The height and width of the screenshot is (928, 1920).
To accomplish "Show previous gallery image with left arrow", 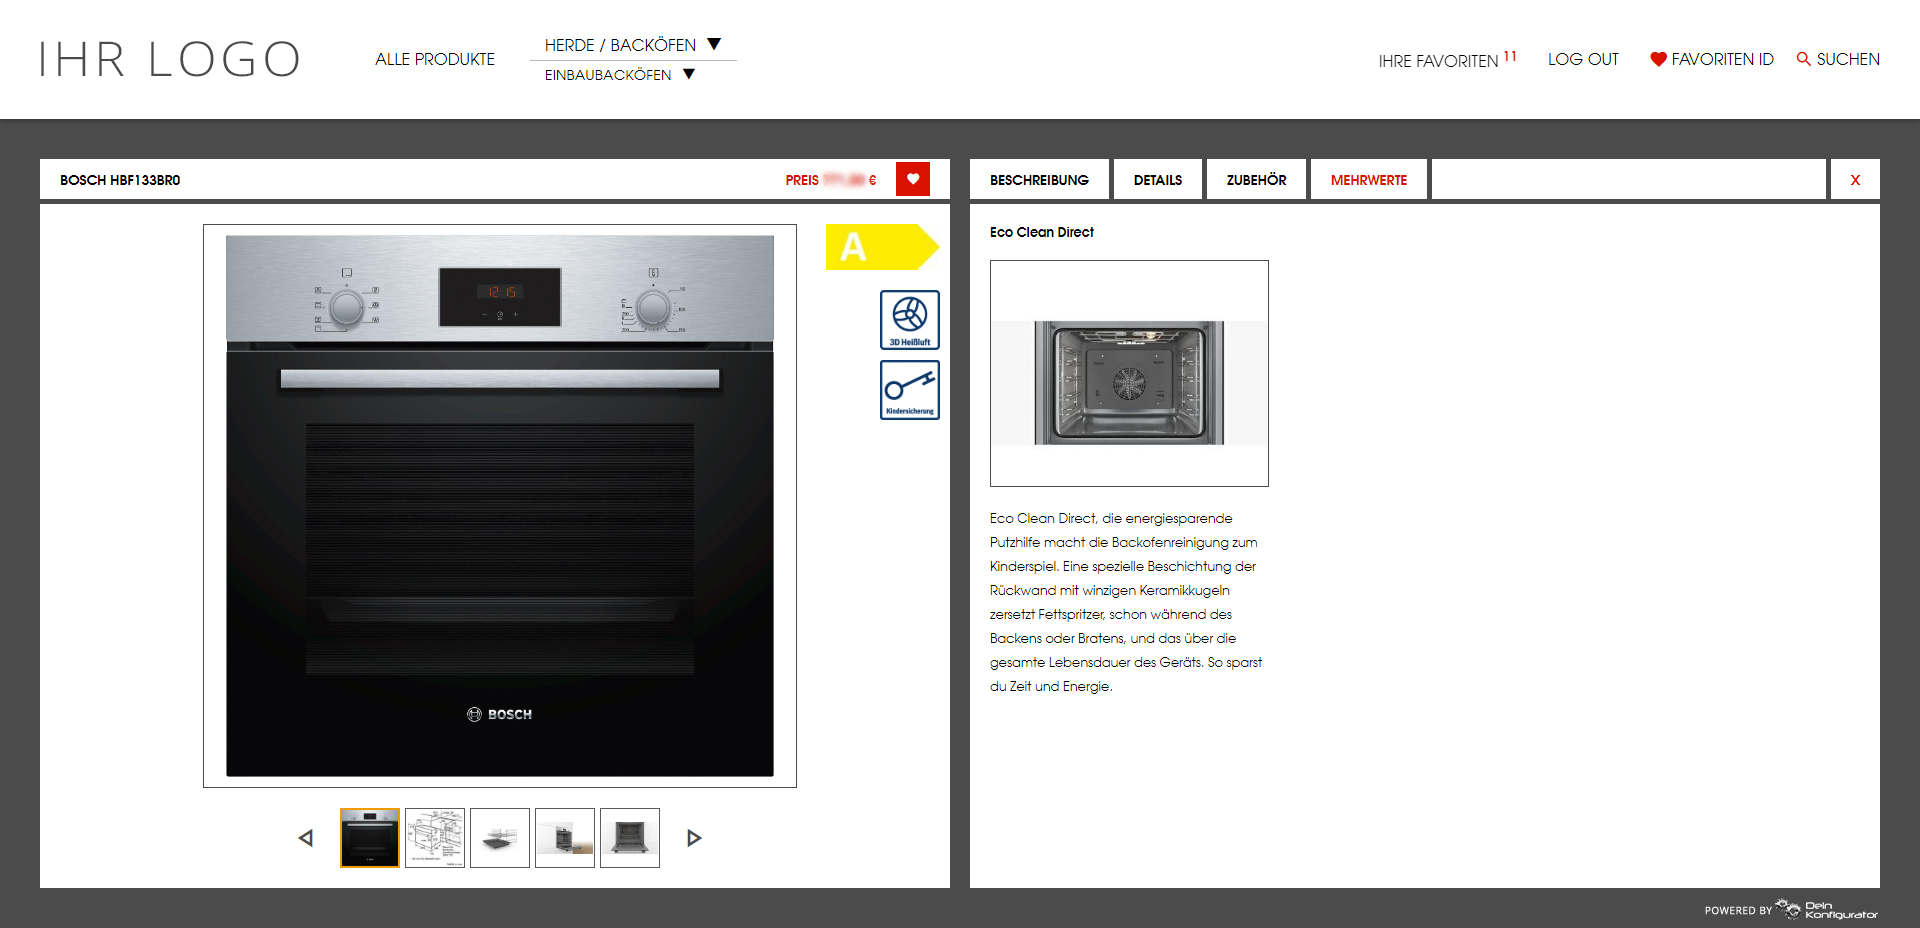I will click(306, 838).
